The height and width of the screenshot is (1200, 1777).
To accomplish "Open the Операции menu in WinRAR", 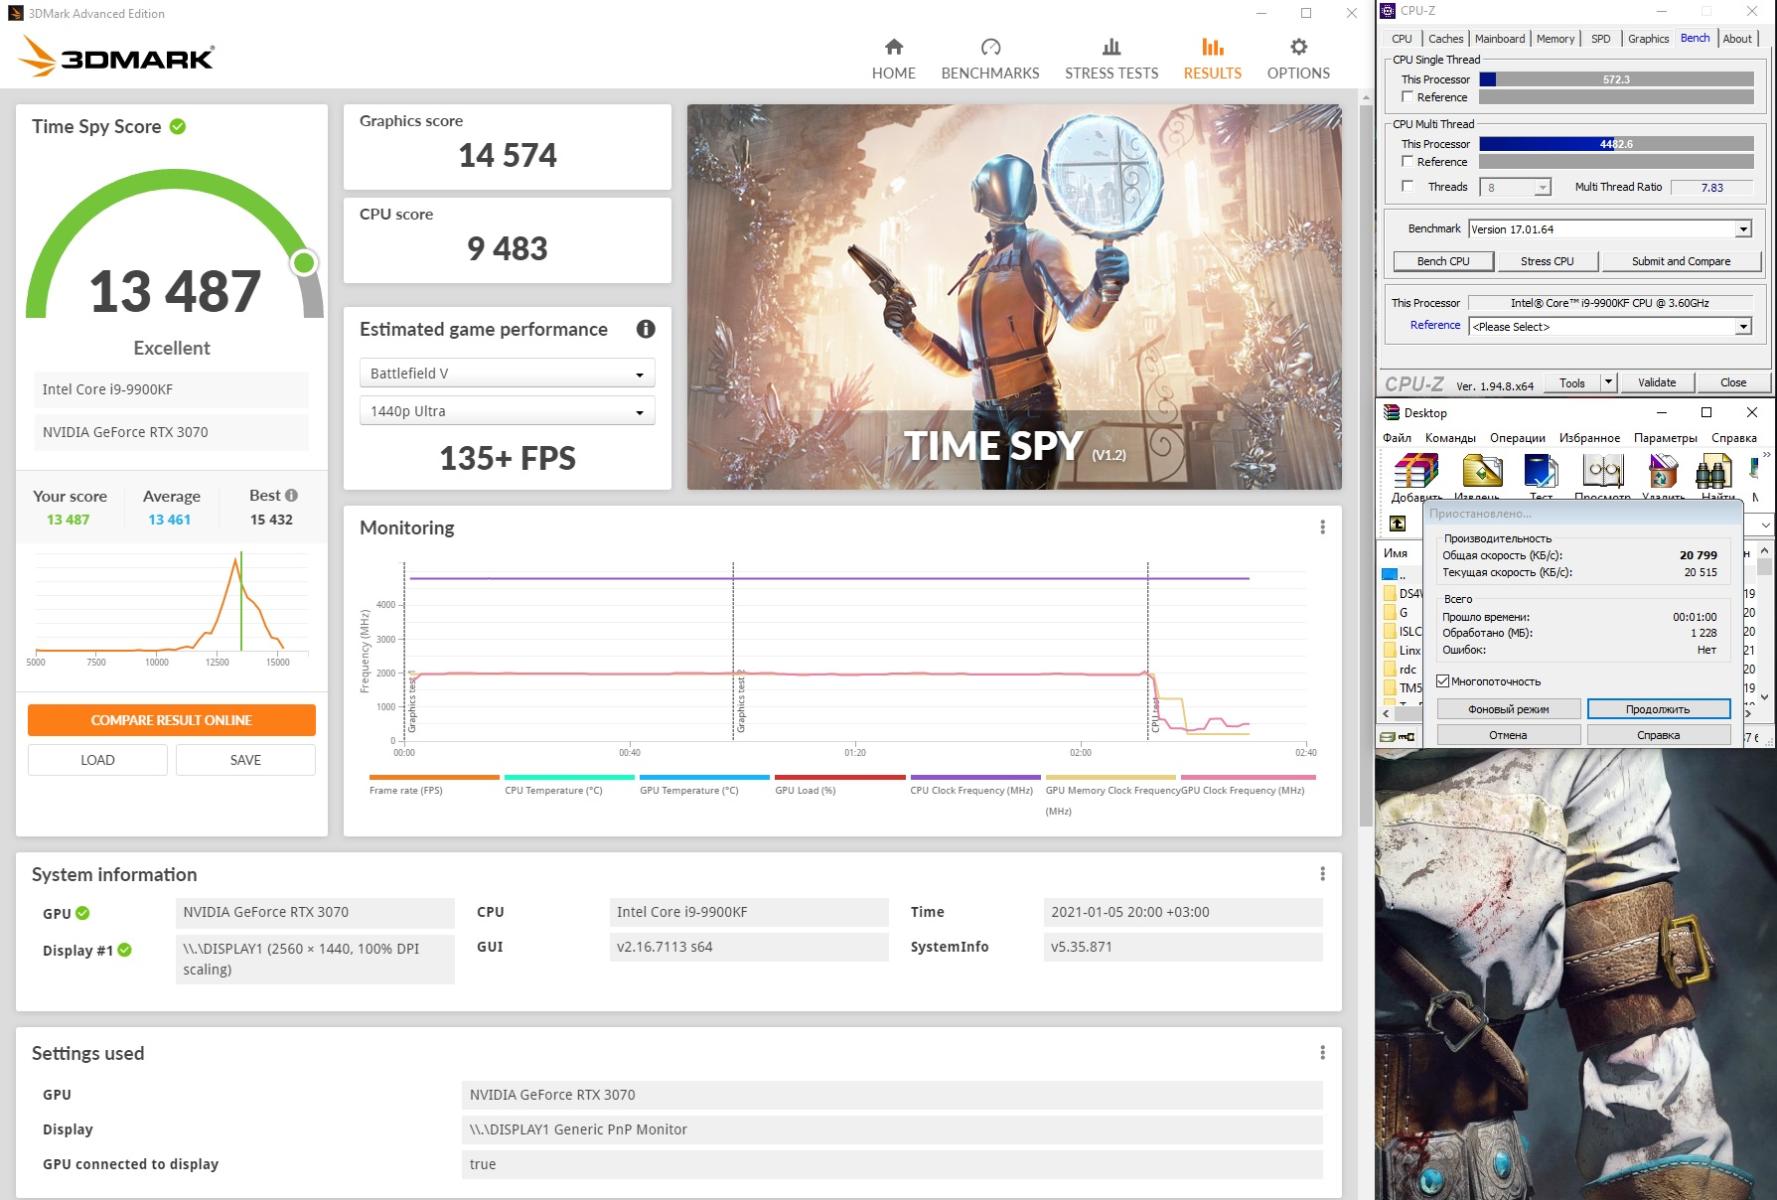I will (x=1517, y=438).
